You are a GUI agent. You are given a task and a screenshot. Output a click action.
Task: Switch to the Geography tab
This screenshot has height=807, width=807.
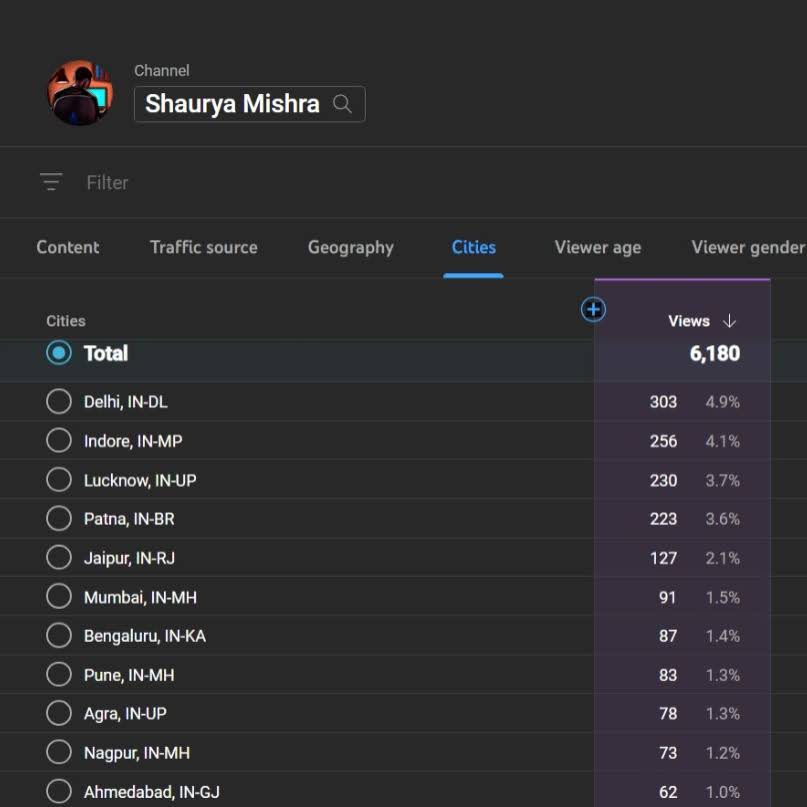tap(351, 247)
